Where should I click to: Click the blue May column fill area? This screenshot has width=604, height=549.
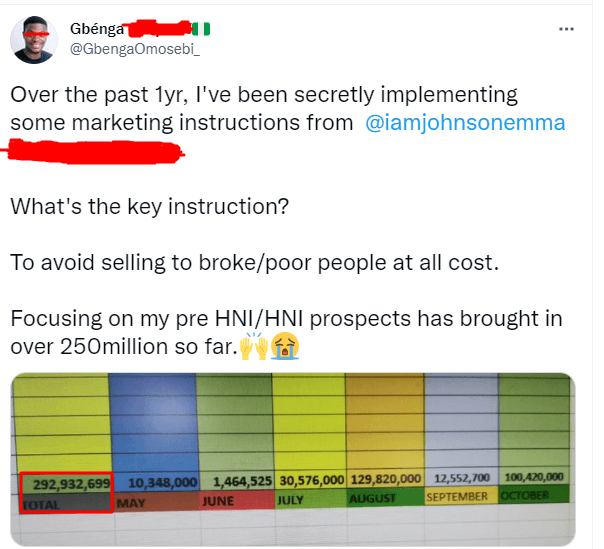pos(154,422)
